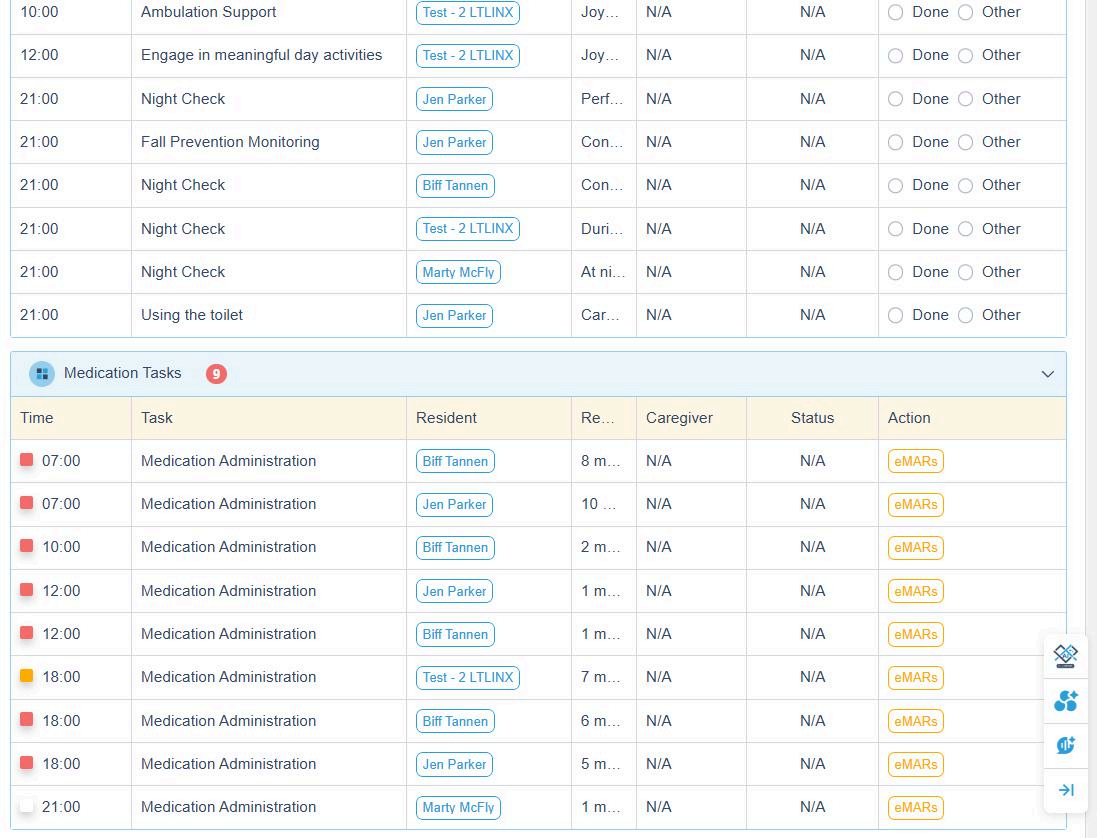Click the red 9 badge on Medication Tasks

[216, 374]
